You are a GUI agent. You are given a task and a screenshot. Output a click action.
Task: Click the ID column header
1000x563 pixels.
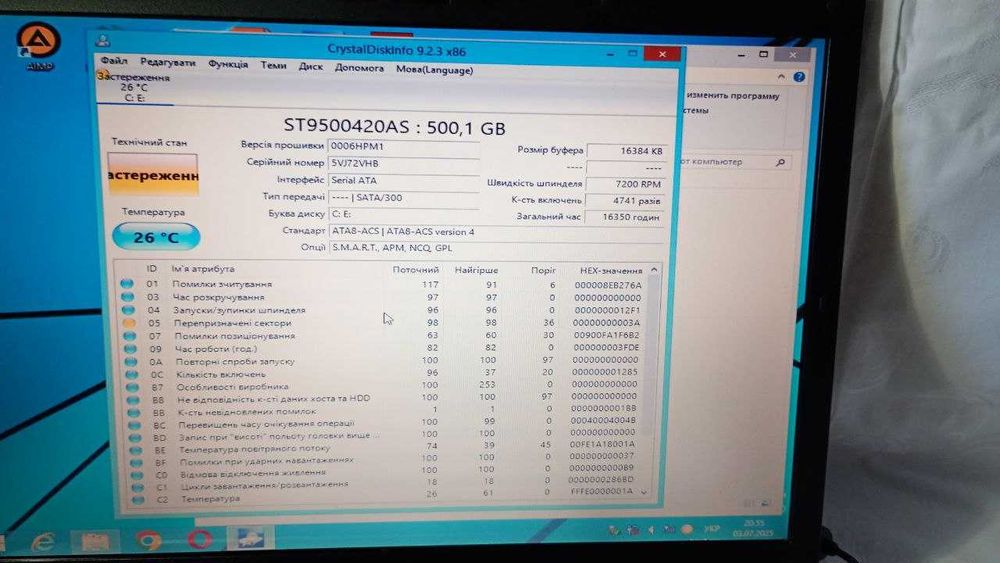pyautogui.click(x=151, y=268)
